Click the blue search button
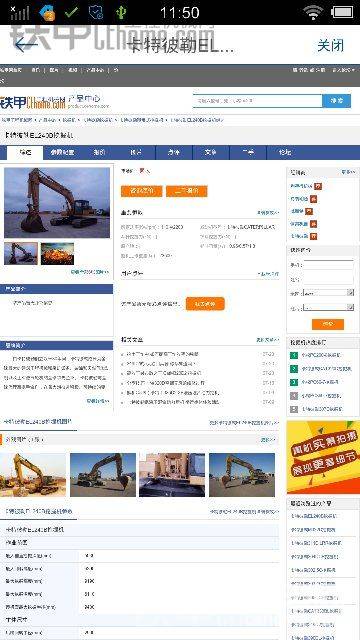The image size is (360, 640). point(337,101)
